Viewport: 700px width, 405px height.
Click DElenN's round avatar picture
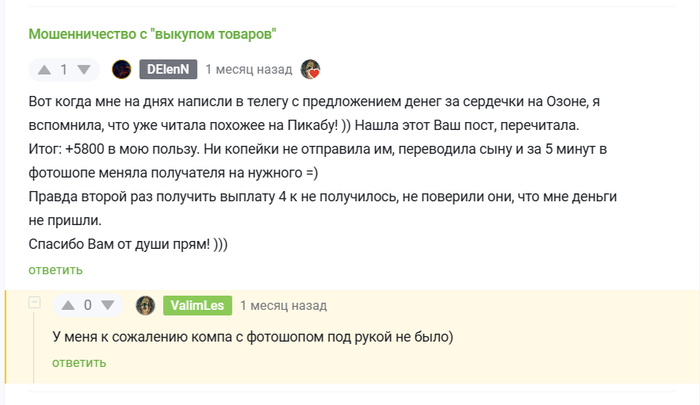[122, 70]
